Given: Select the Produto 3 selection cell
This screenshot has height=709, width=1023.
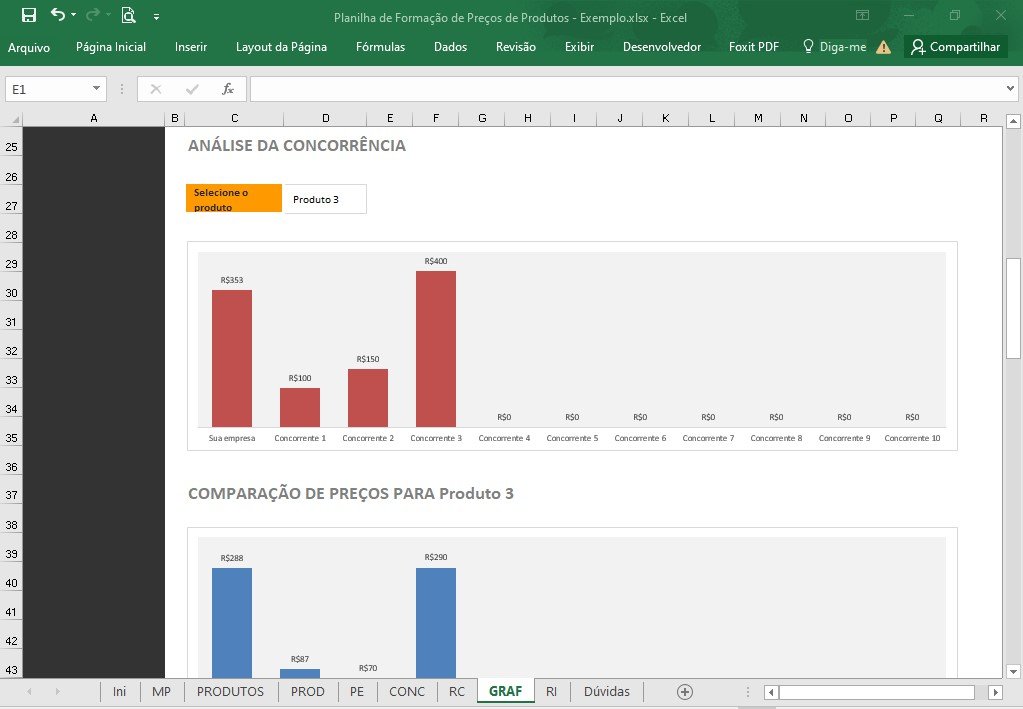Looking at the screenshot, I should pyautogui.click(x=325, y=199).
